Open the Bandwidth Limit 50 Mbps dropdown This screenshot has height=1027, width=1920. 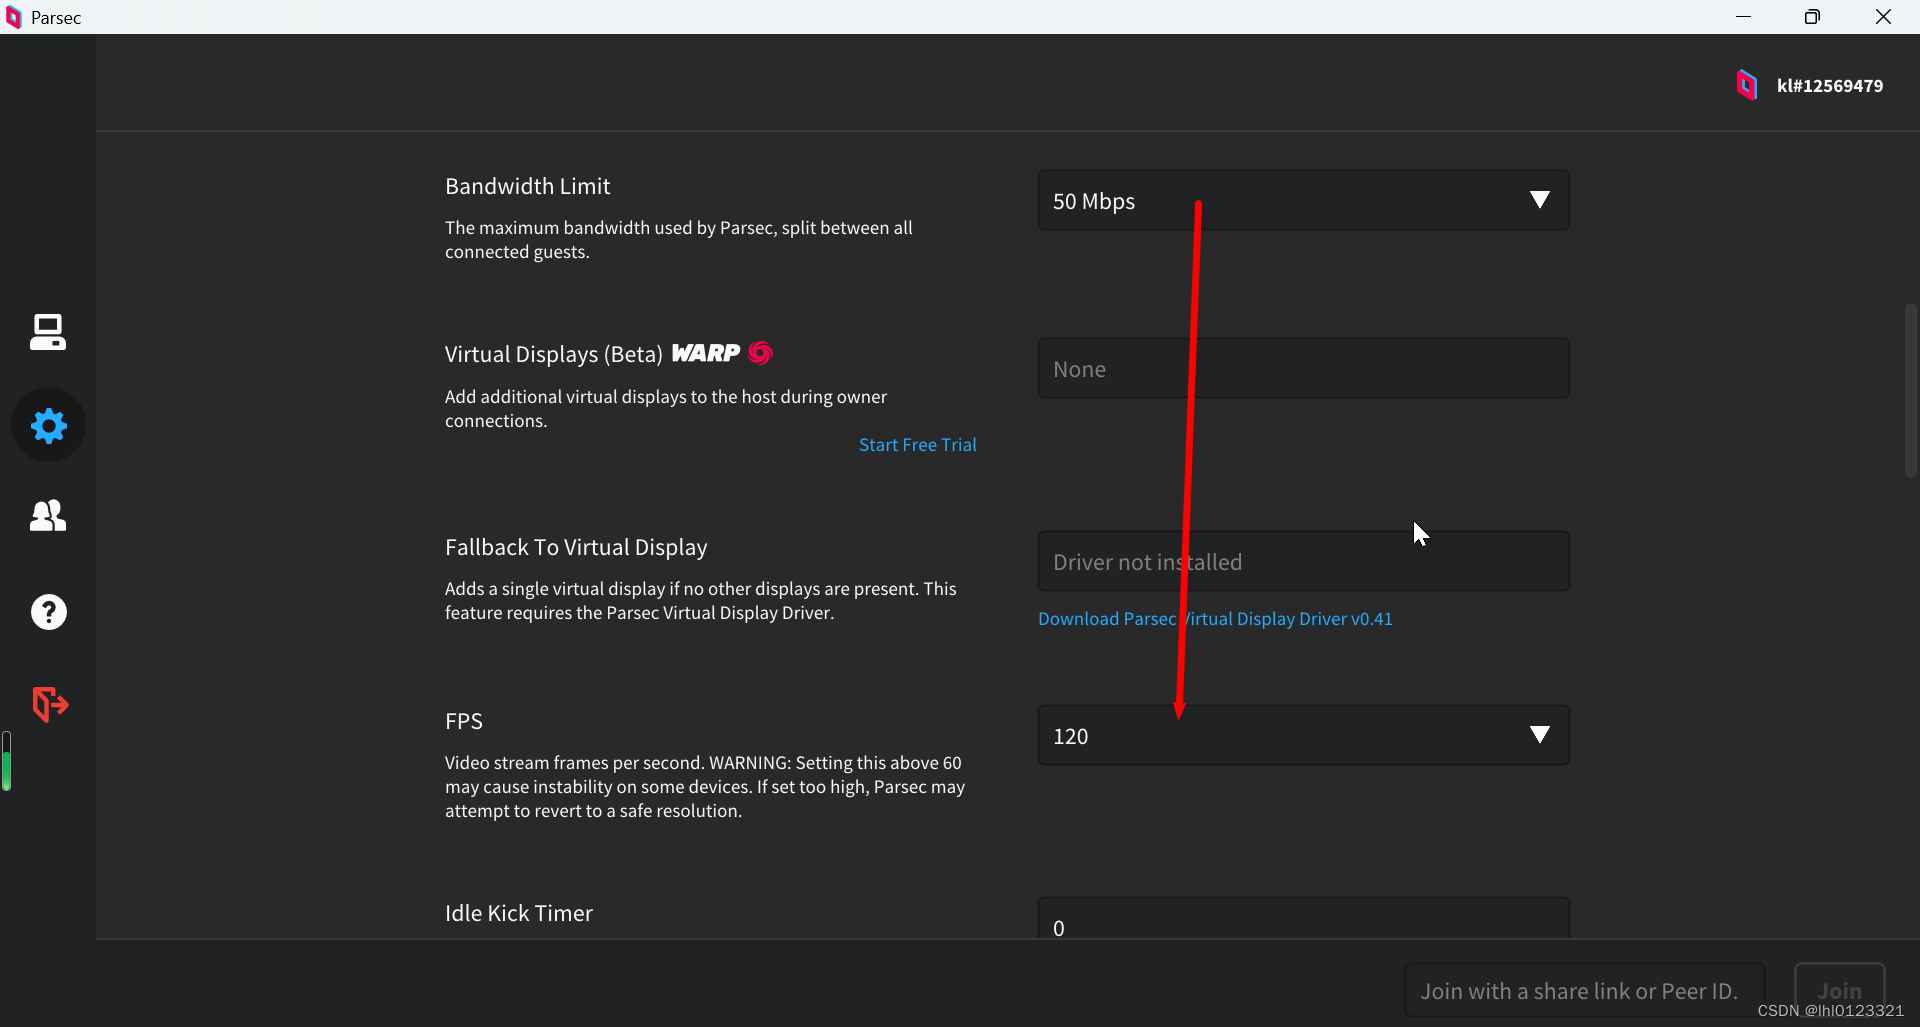(1303, 201)
